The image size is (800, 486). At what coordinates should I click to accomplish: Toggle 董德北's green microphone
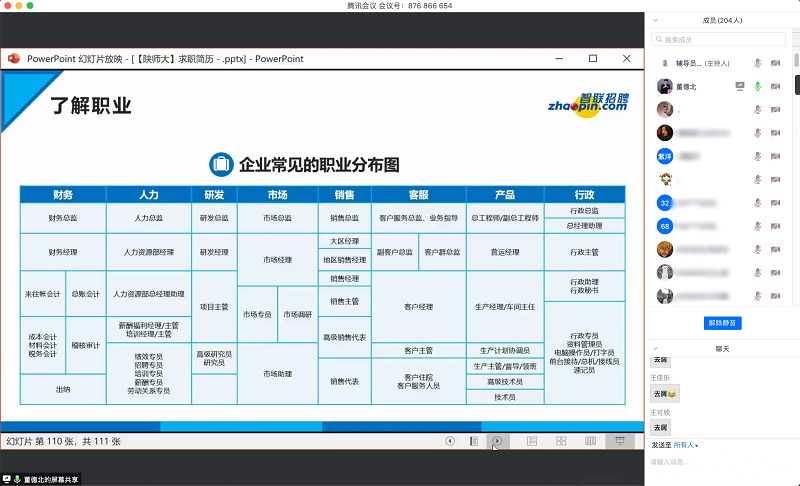coord(757,86)
